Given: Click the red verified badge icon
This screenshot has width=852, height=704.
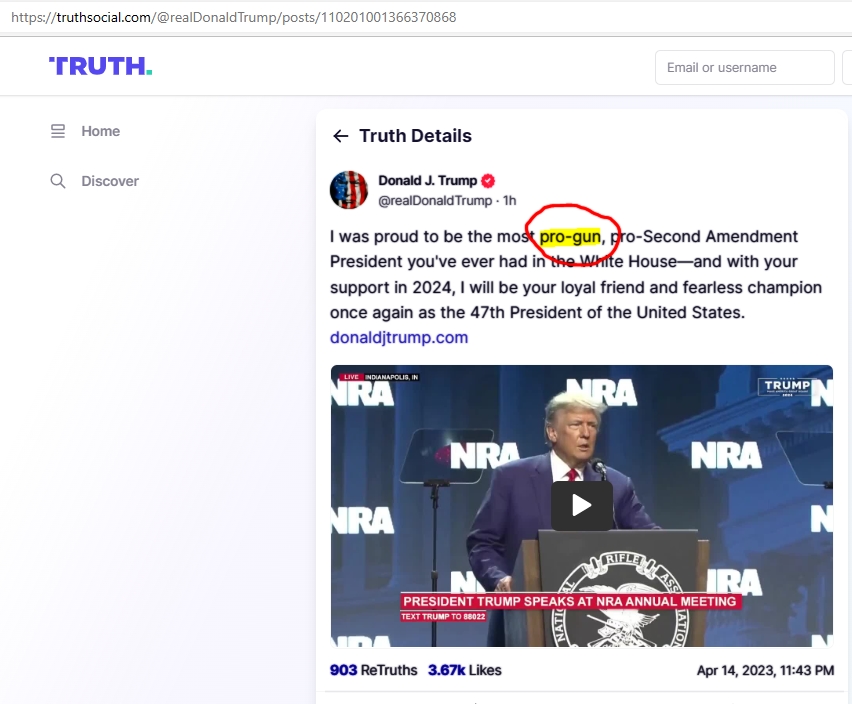Looking at the screenshot, I should [488, 180].
